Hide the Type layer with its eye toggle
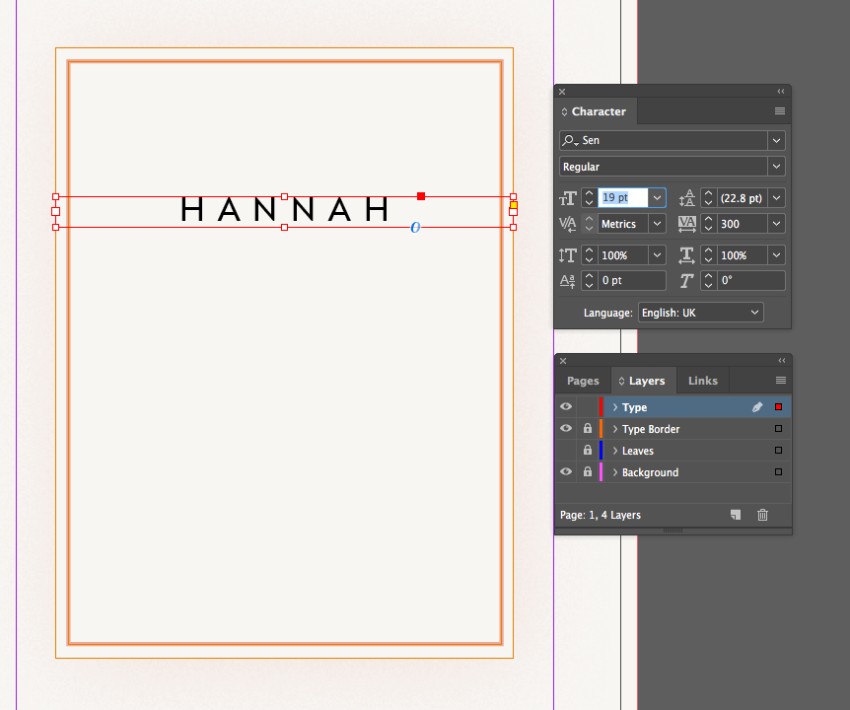Screen dimensions: 850x710 (x=565, y=407)
